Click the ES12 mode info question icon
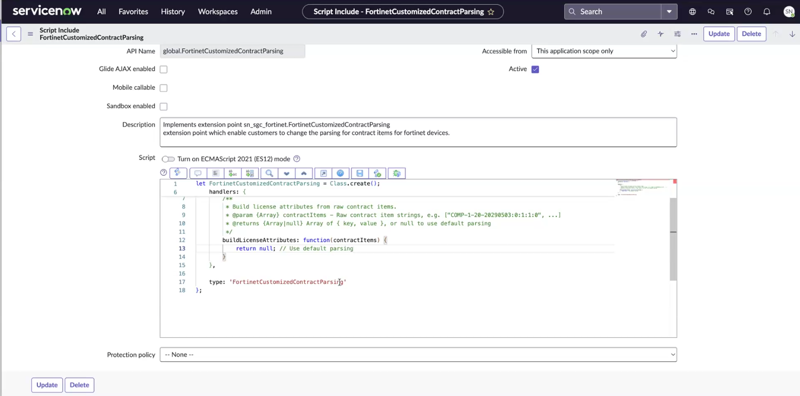This screenshot has width=800, height=396. [296, 159]
